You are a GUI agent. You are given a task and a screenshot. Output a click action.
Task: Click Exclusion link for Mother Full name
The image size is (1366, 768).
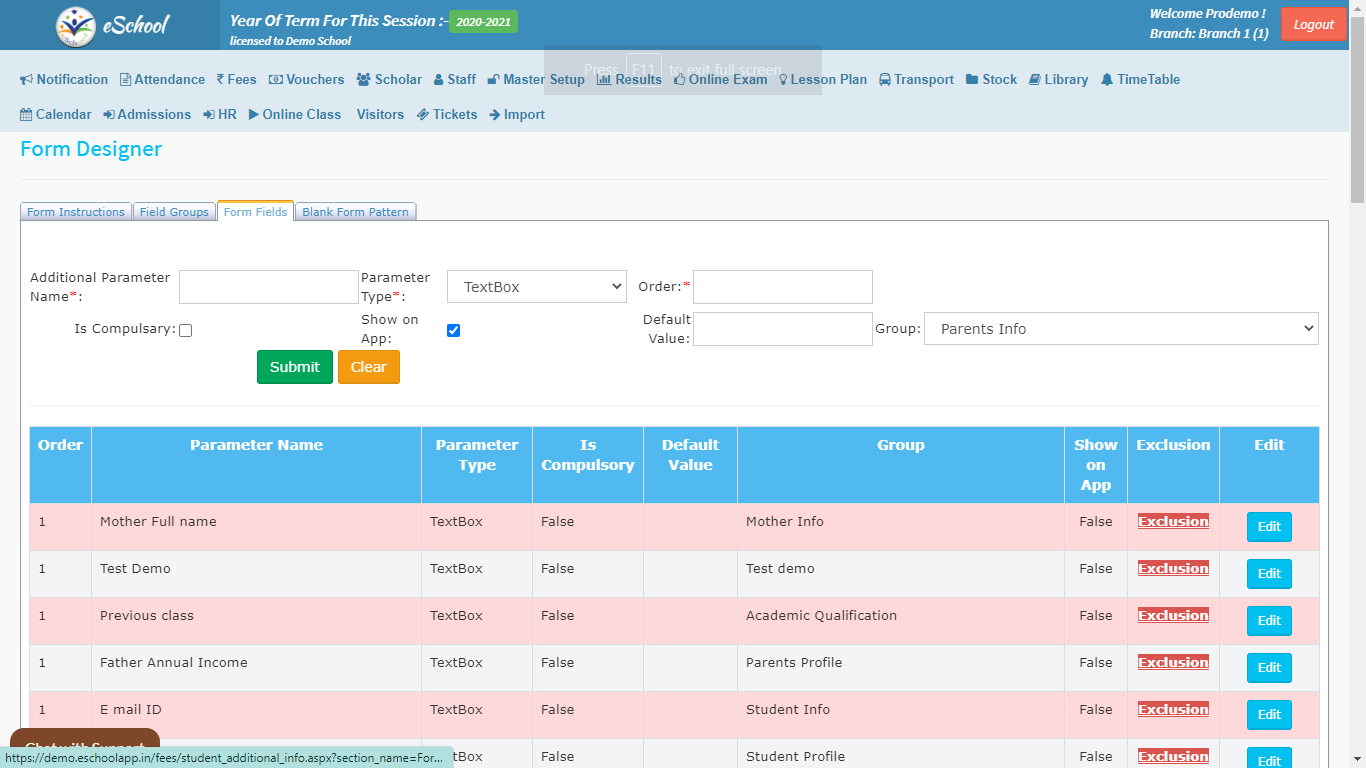pos(1173,521)
